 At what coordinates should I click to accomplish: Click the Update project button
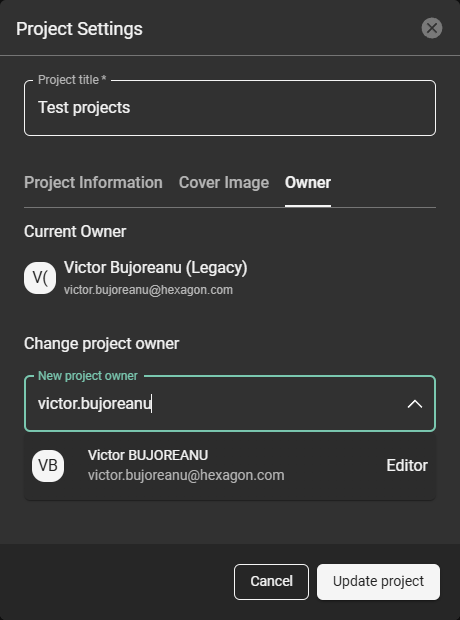pos(378,582)
